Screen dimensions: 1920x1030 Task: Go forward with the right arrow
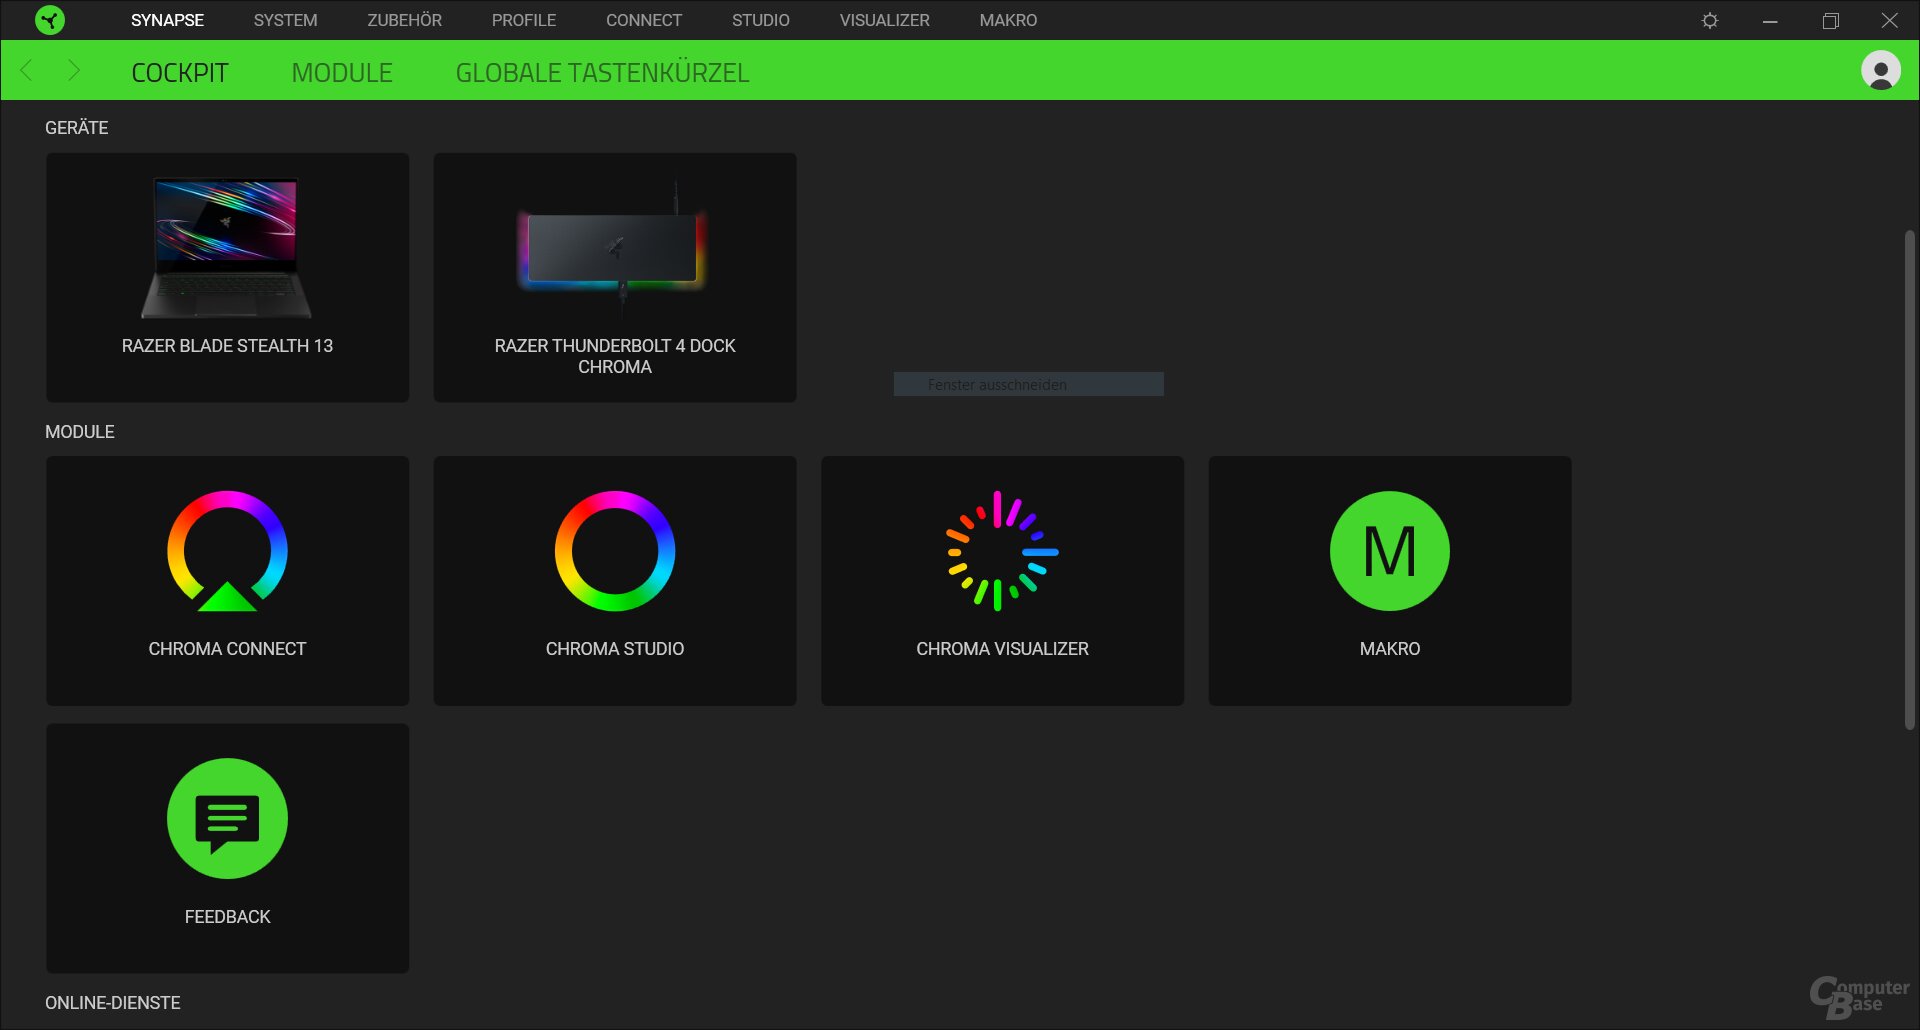click(x=73, y=71)
